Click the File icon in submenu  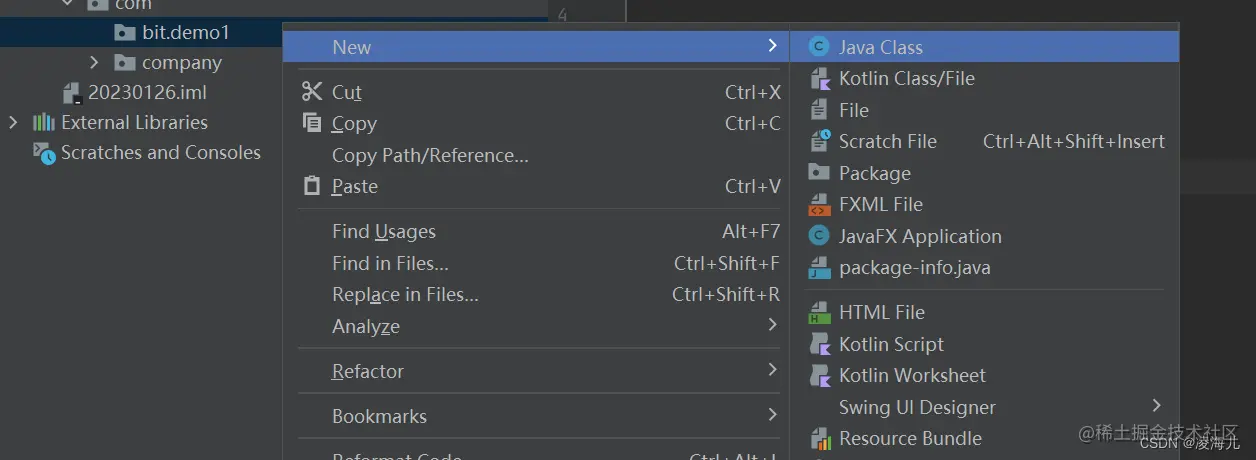coord(819,110)
